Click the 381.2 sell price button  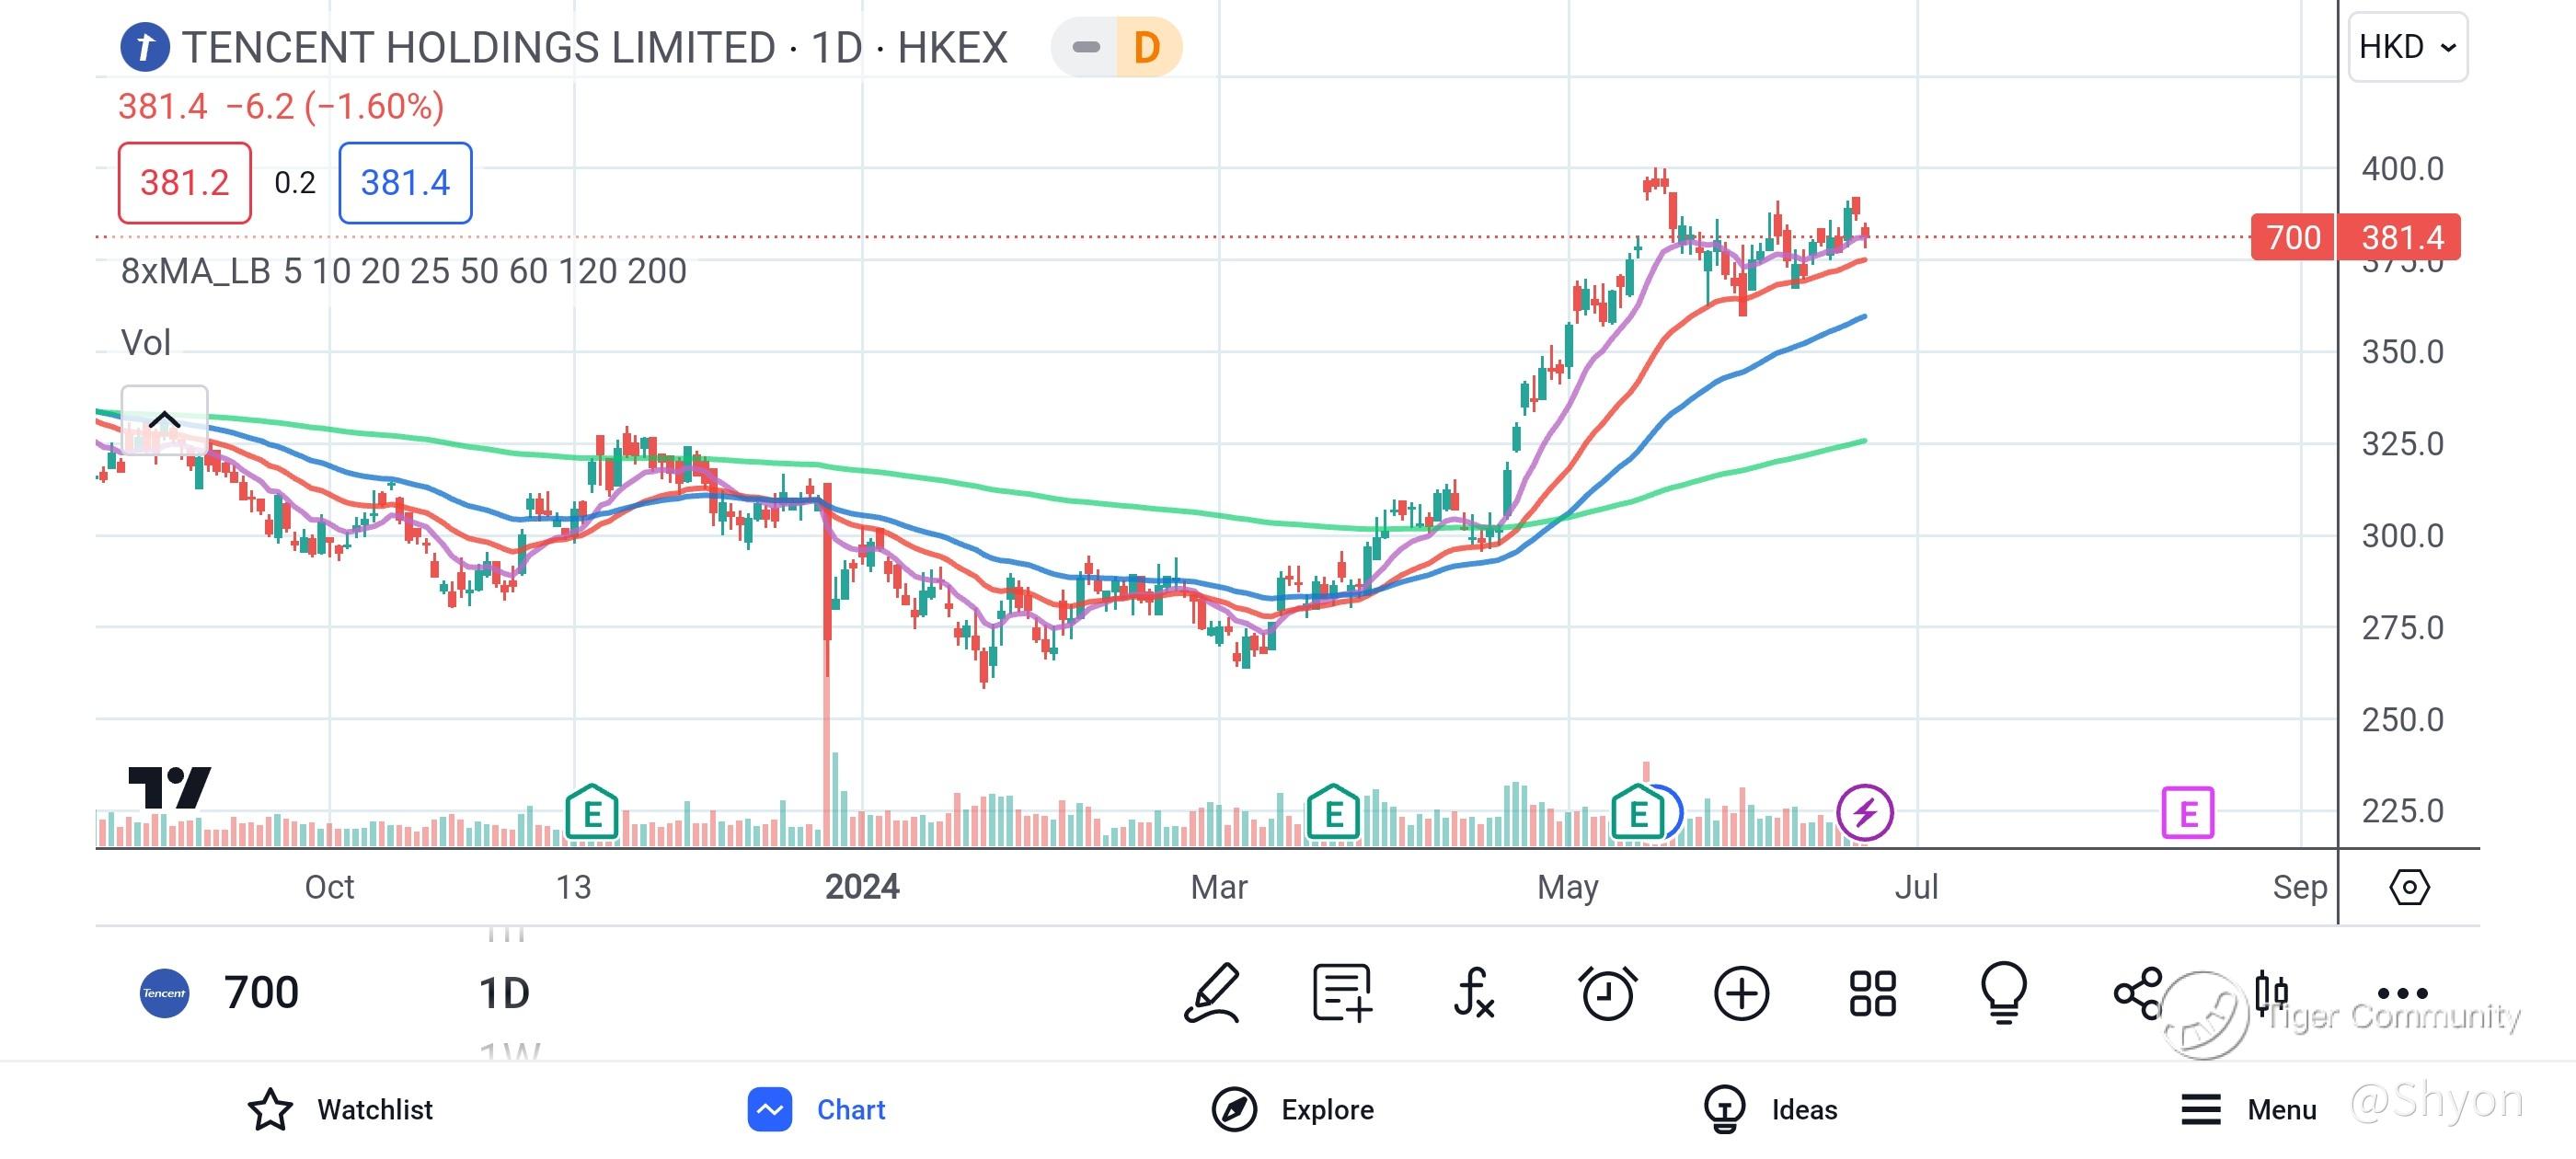tap(185, 183)
